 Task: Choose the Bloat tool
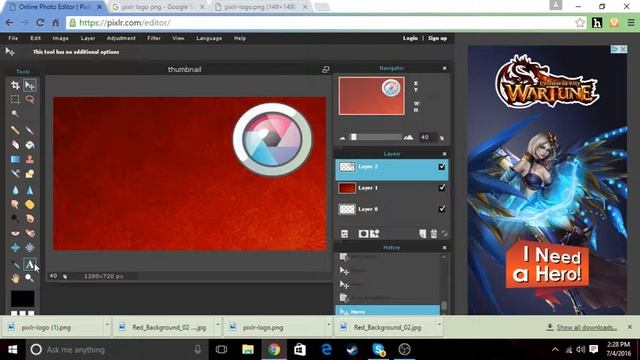[15, 248]
